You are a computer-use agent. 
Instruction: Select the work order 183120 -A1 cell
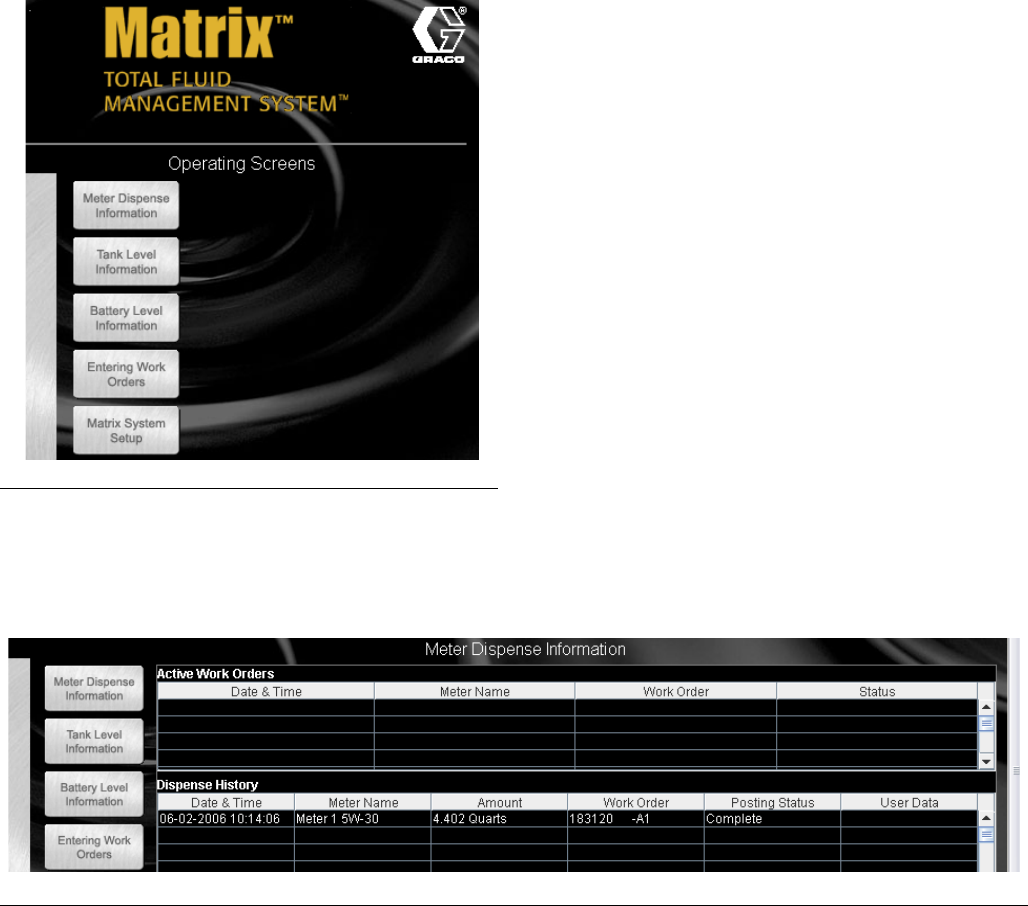(636, 819)
